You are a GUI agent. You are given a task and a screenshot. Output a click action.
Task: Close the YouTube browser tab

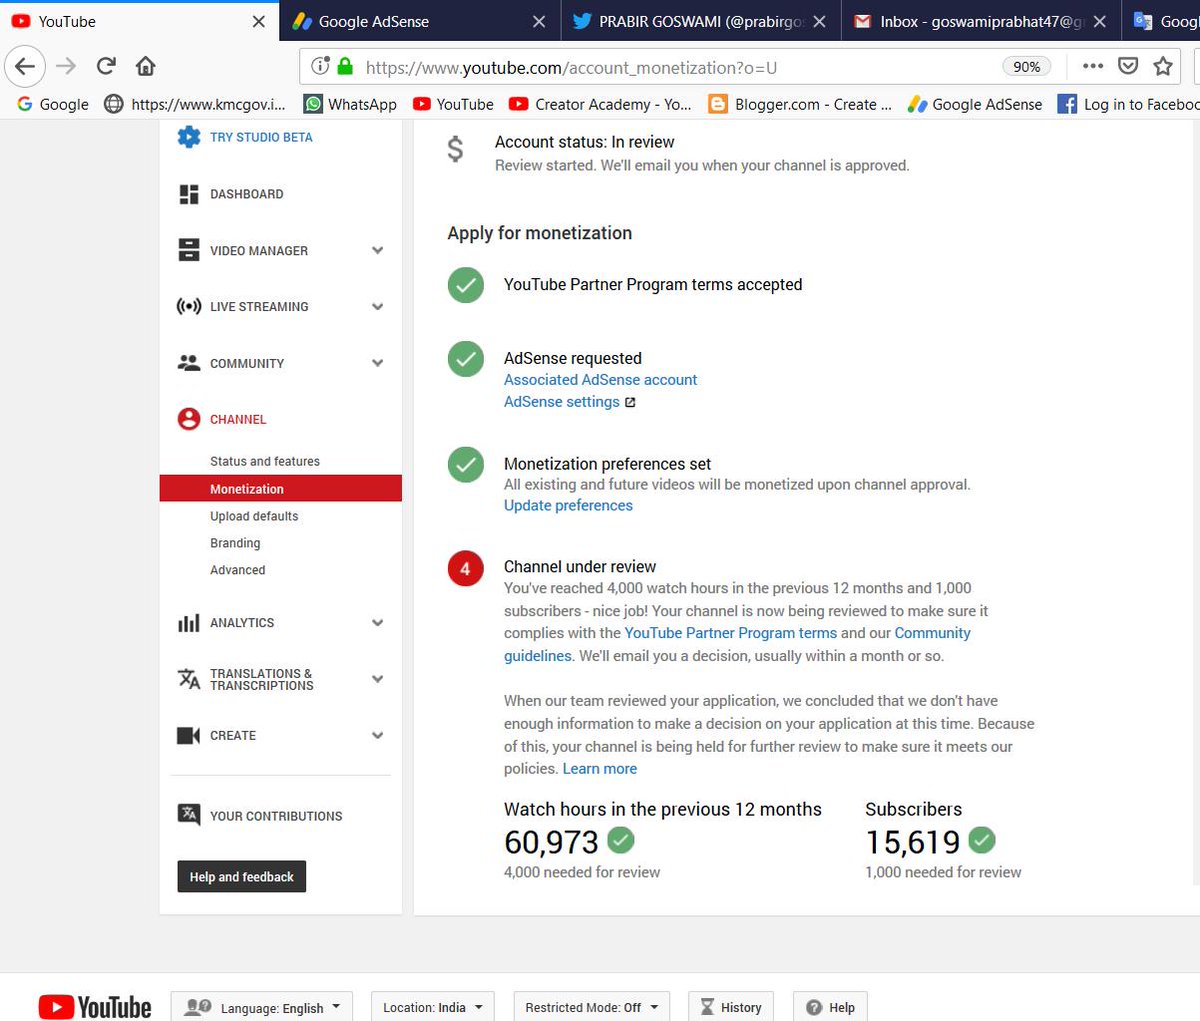pos(258,21)
